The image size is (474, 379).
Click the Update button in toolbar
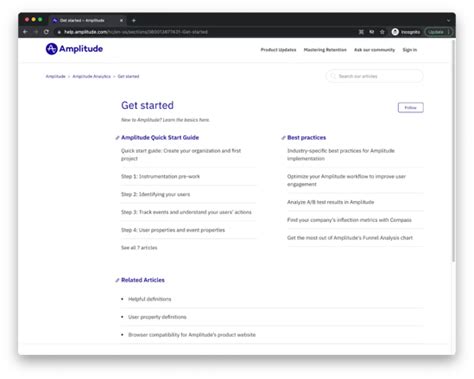[x=438, y=32]
